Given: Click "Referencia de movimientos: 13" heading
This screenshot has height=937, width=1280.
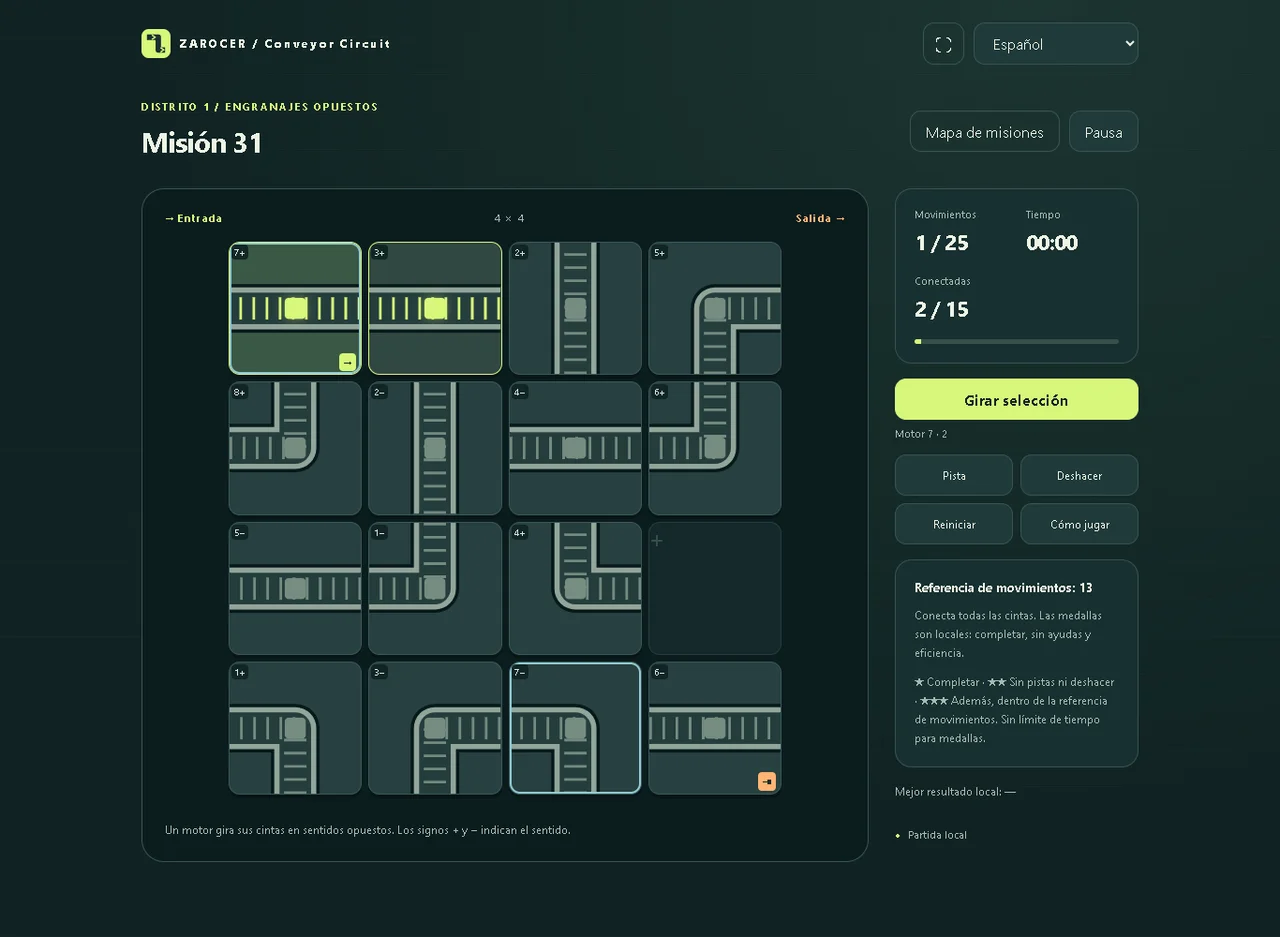Looking at the screenshot, I should [x=1003, y=588].
